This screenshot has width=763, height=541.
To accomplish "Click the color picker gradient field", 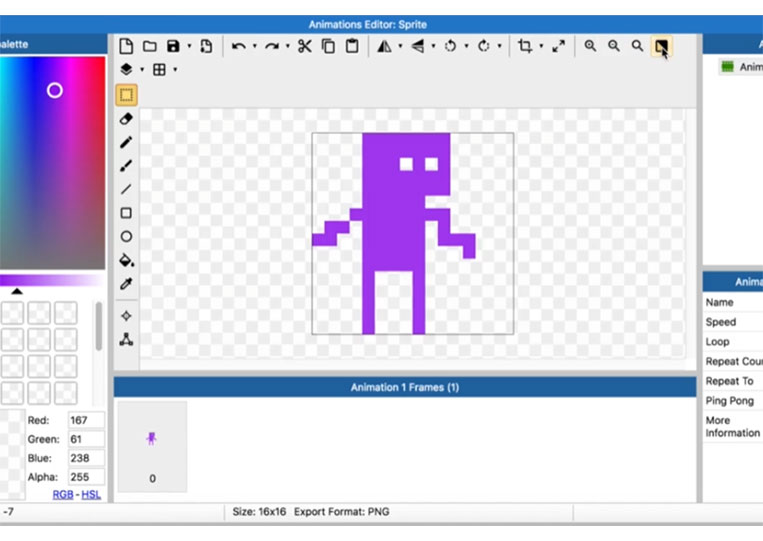I will pyautogui.click(x=53, y=162).
